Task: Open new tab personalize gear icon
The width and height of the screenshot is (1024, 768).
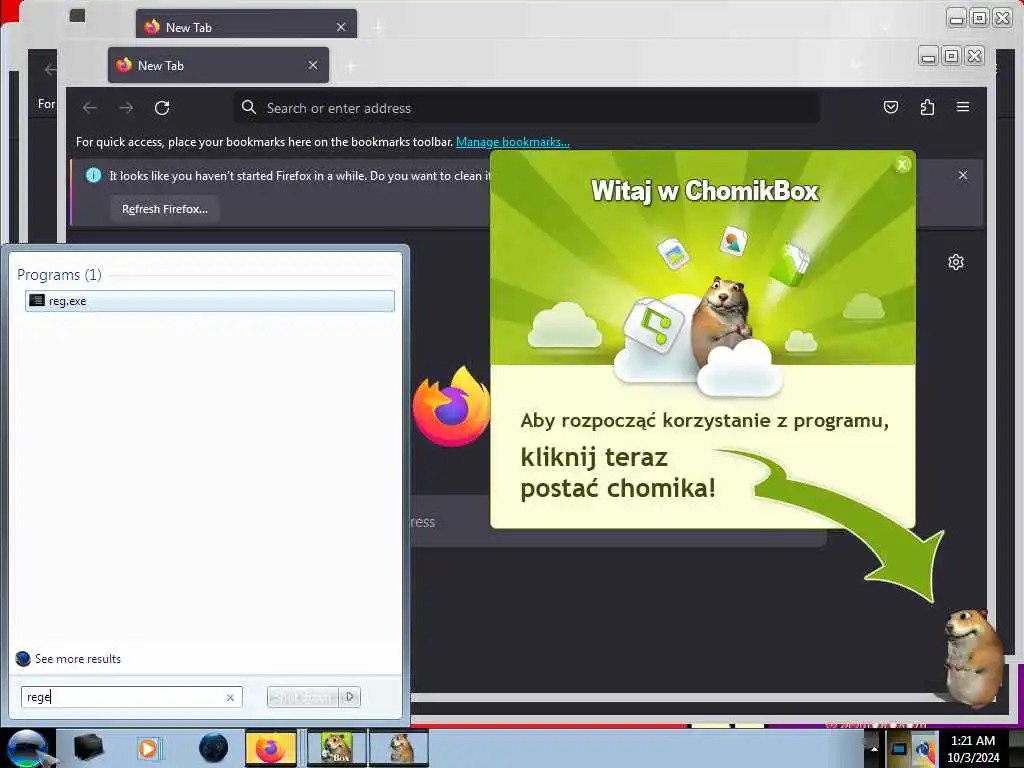Action: point(955,262)
